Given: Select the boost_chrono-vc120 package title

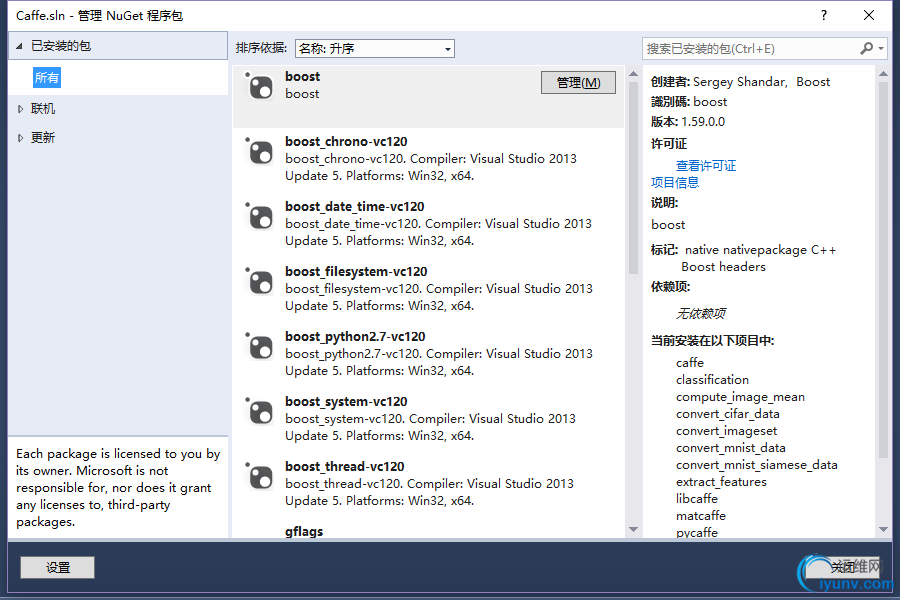Looking at the screenshot, I should pyautogui.click(x=346, y=141).
